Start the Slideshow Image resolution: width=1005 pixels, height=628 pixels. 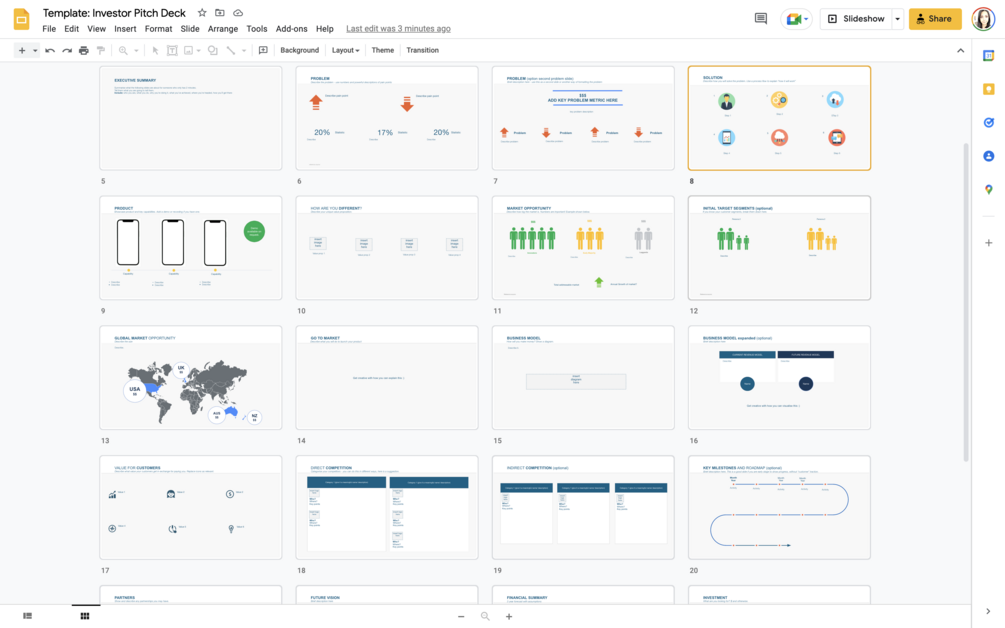tap(856, 19)
